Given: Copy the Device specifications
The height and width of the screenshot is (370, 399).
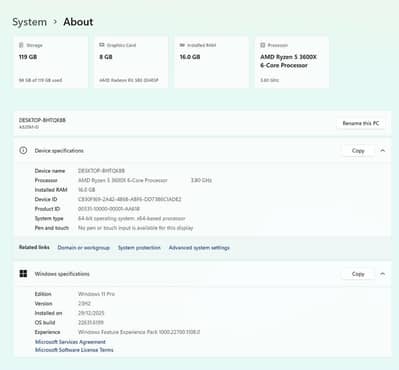Looking at the screenshot, I should 358,151.
